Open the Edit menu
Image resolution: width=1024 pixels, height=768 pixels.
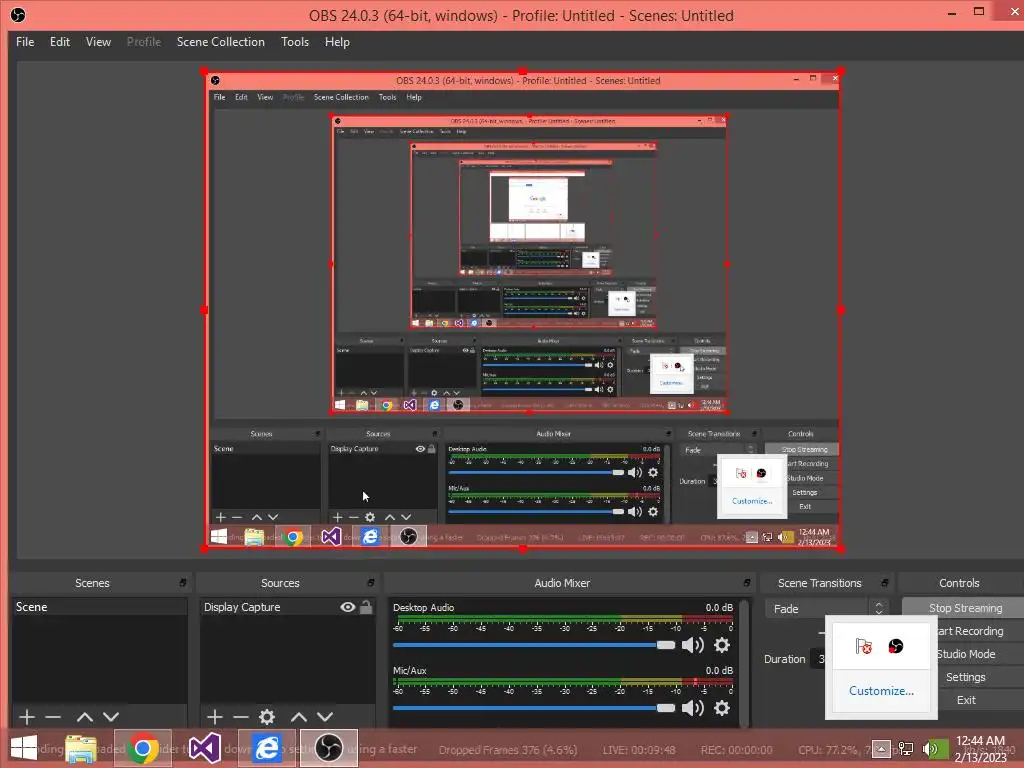pos(59,42)
